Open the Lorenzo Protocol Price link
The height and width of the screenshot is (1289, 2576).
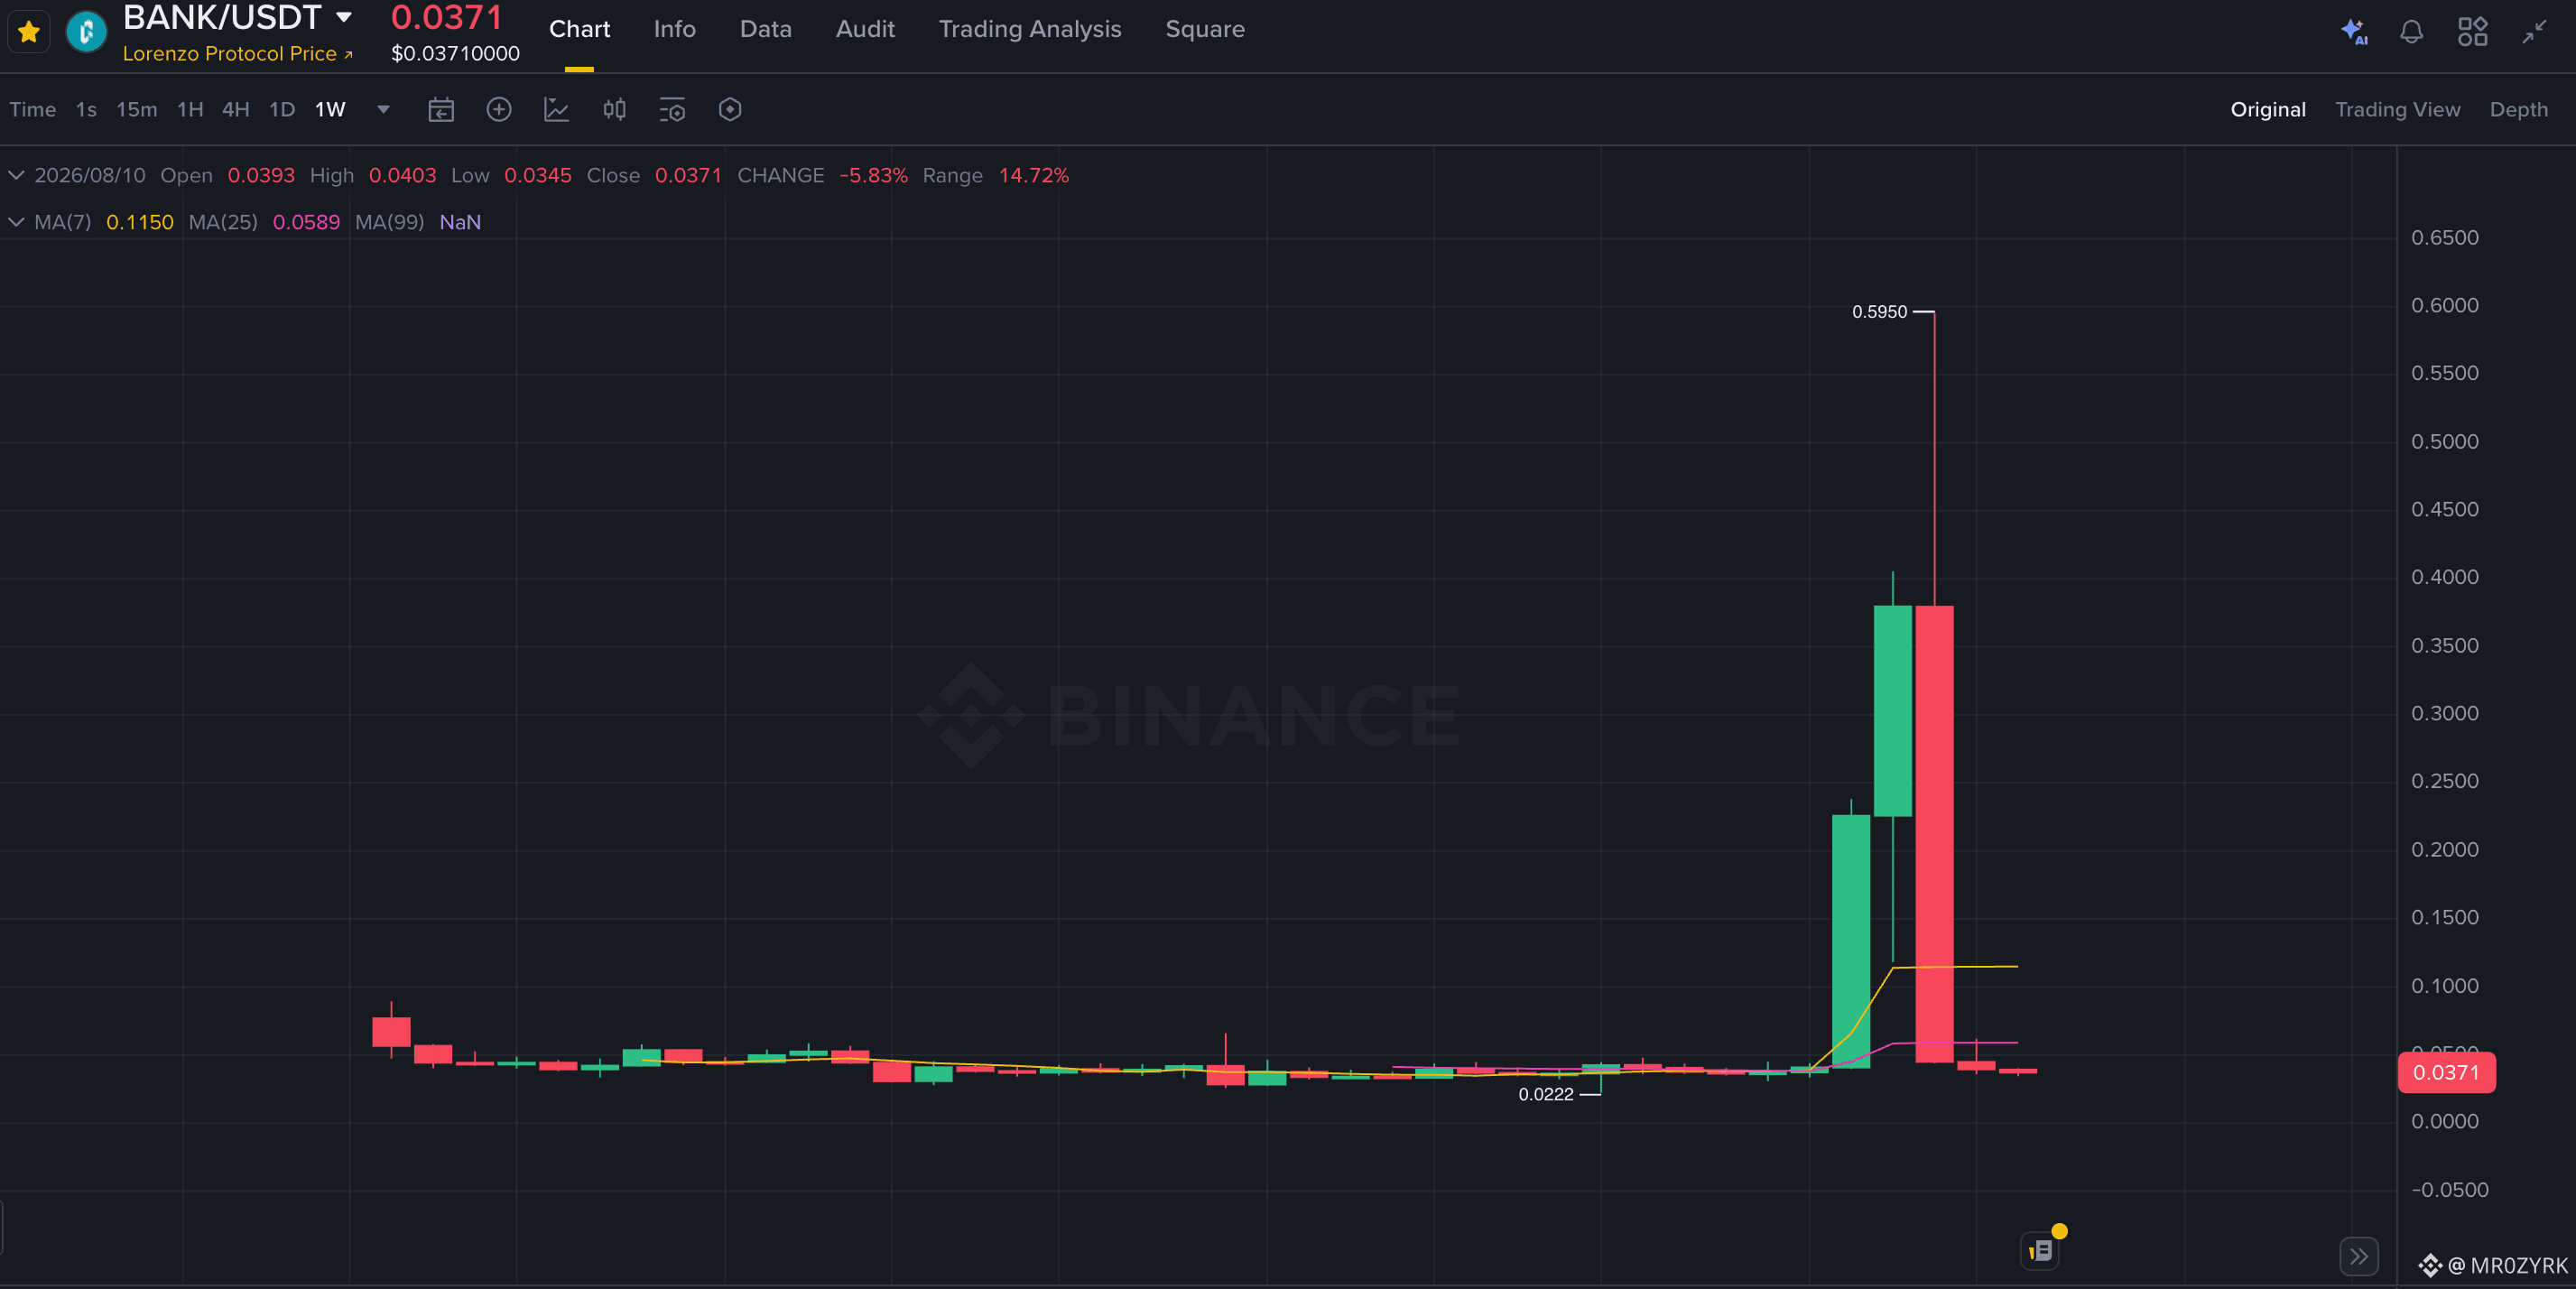point(237,54)
